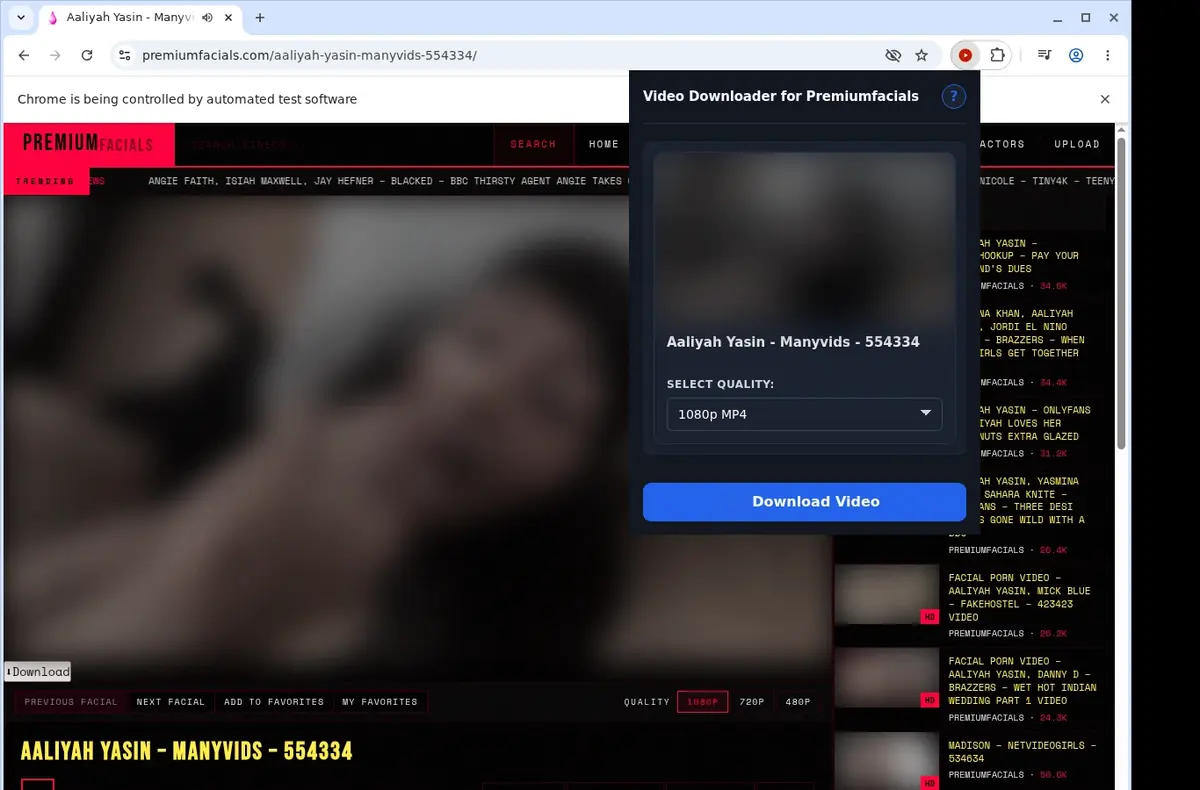The image size is (1200, 790).
Task: Open ACTORS in the site navigation
Action: click(1002, 144)
